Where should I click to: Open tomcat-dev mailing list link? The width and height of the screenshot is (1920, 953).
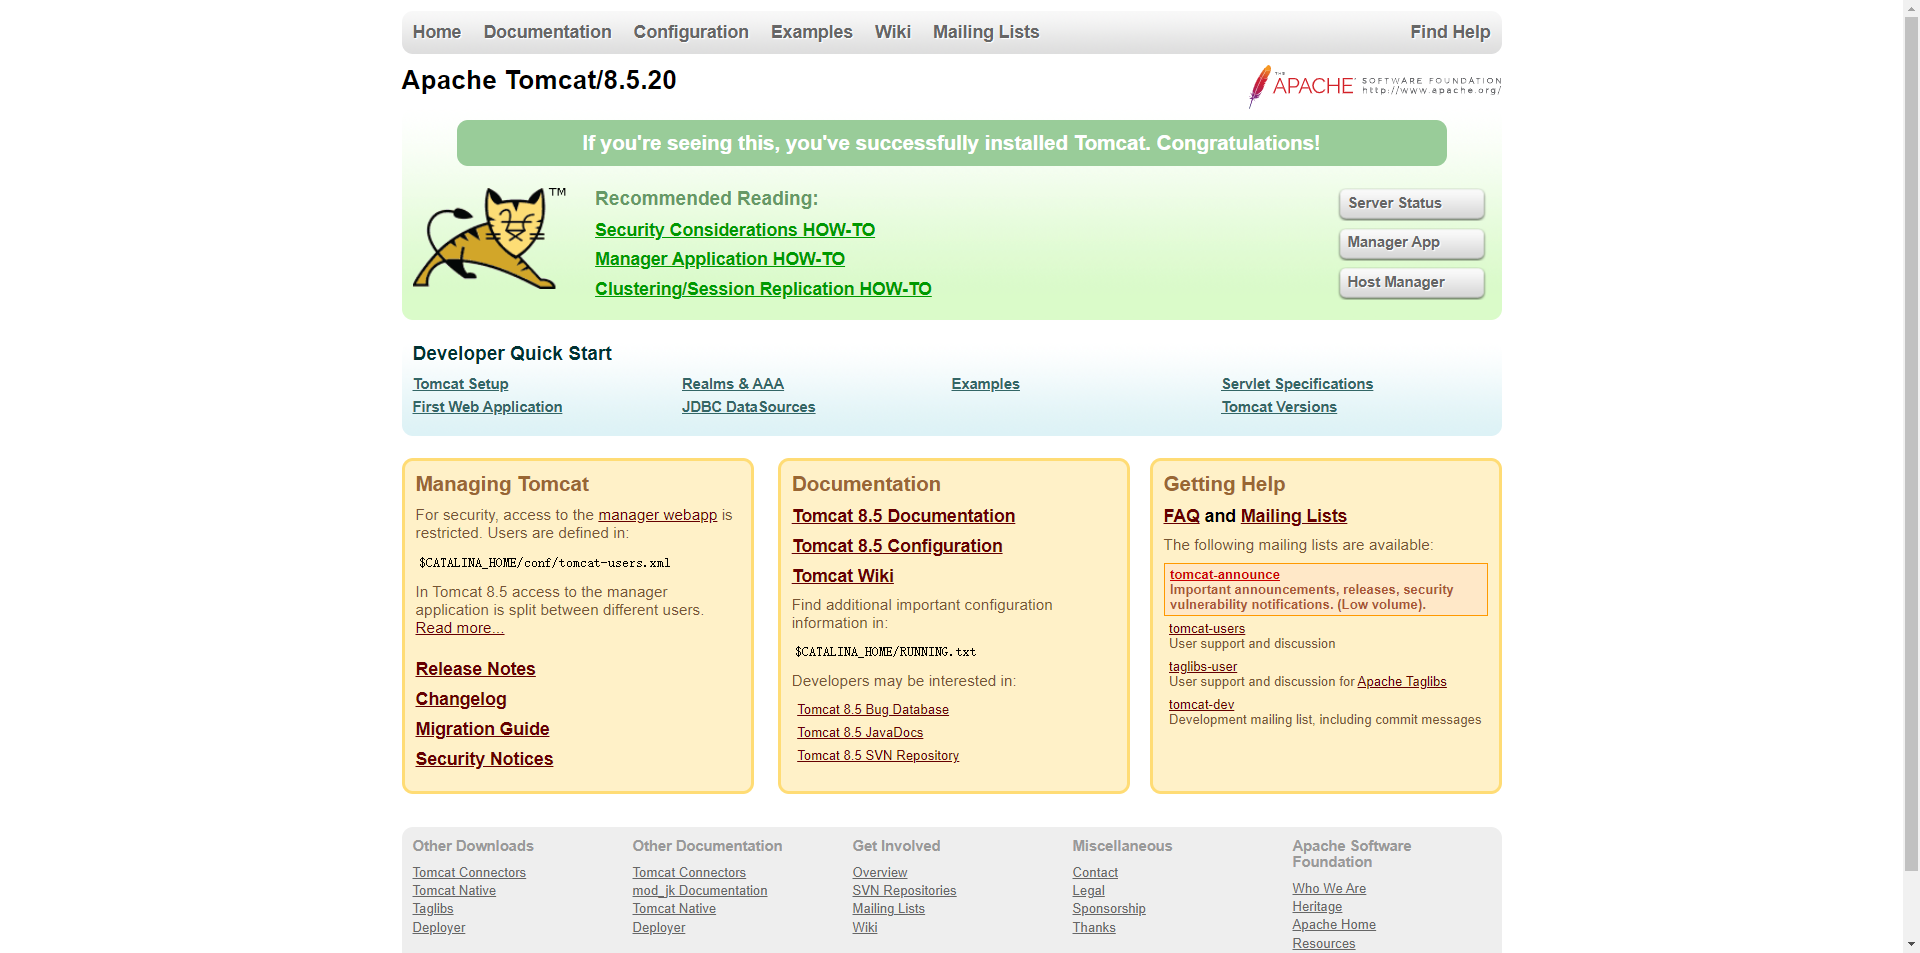tap(1201, 705)
